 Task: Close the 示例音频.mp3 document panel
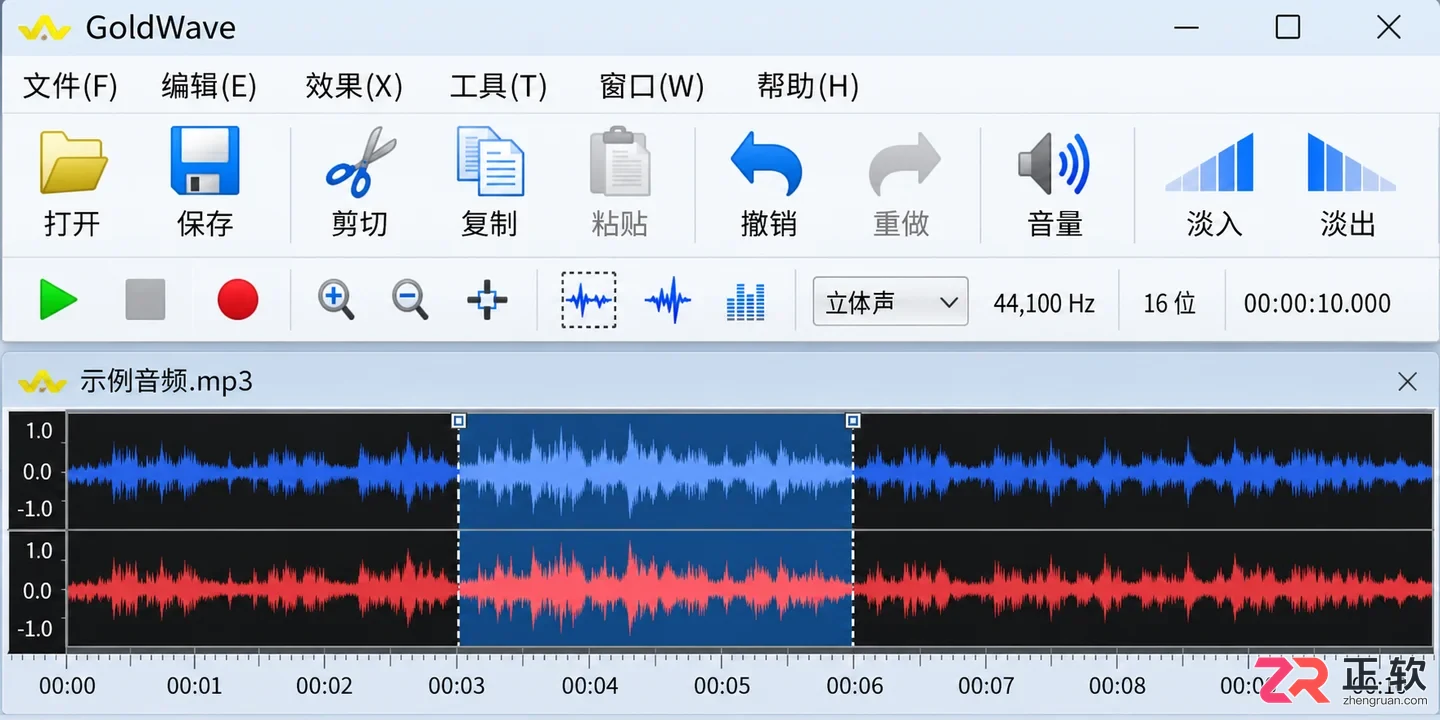[1407, 381]
